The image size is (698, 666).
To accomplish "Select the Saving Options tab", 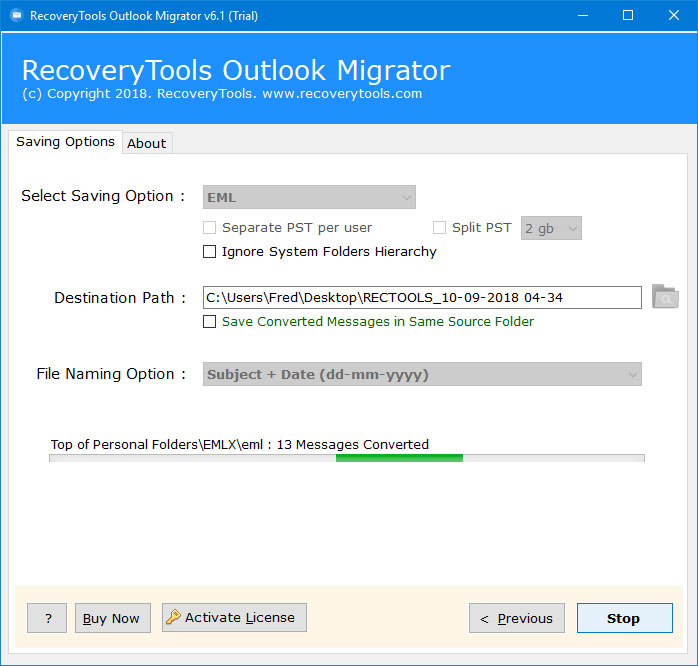I will (x=65, y=142).
